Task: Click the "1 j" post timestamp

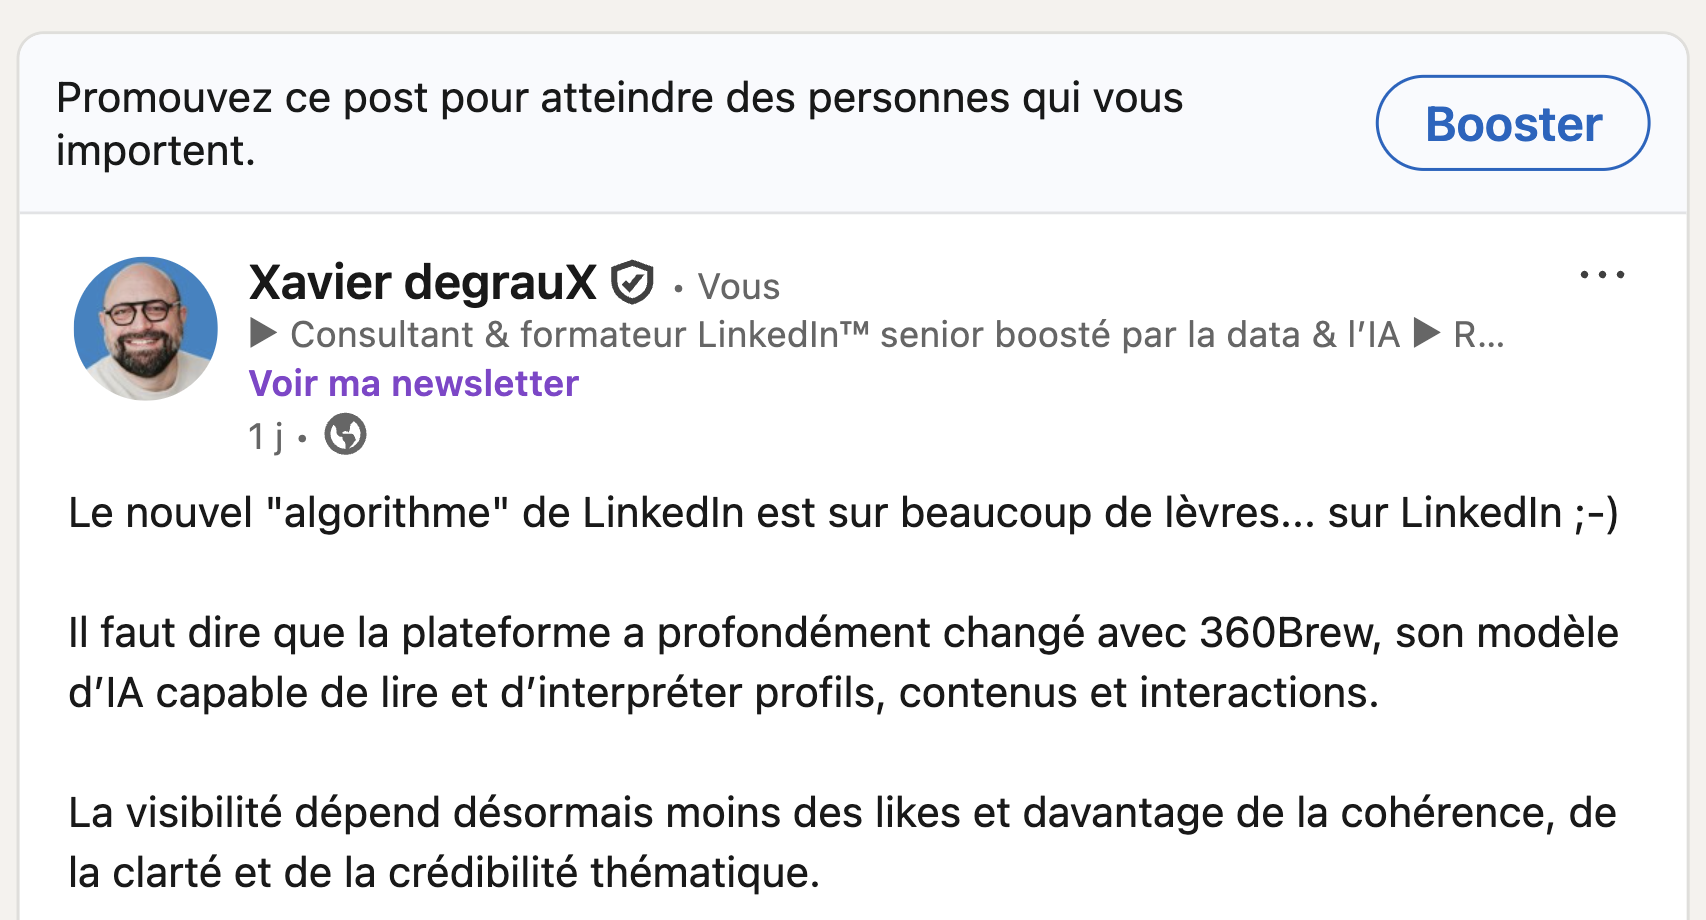Action: pos(265,436)
